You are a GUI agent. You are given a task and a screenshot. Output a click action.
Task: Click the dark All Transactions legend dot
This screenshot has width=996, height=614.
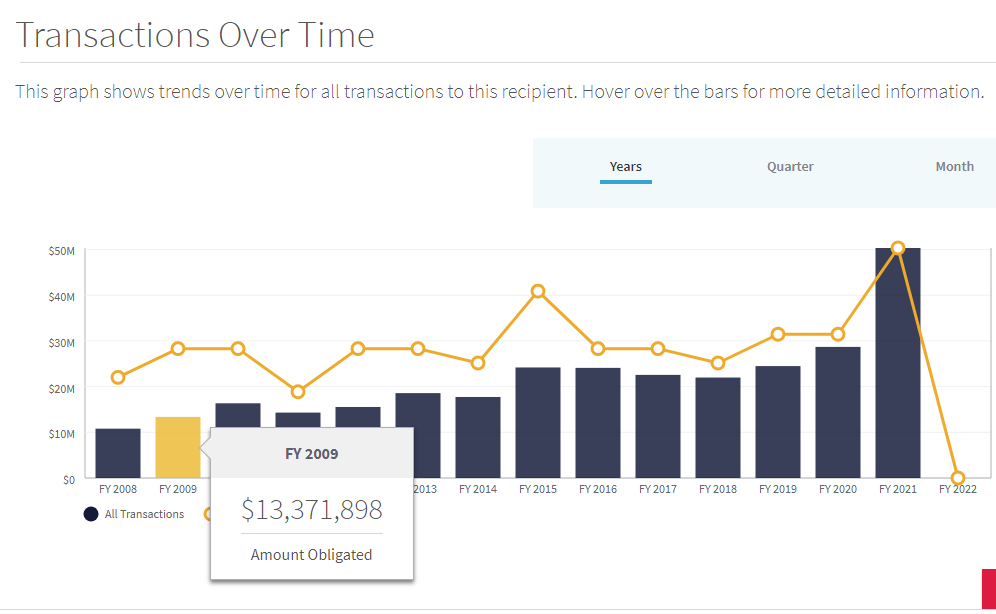pyautogui.click(x=91, y=514)
